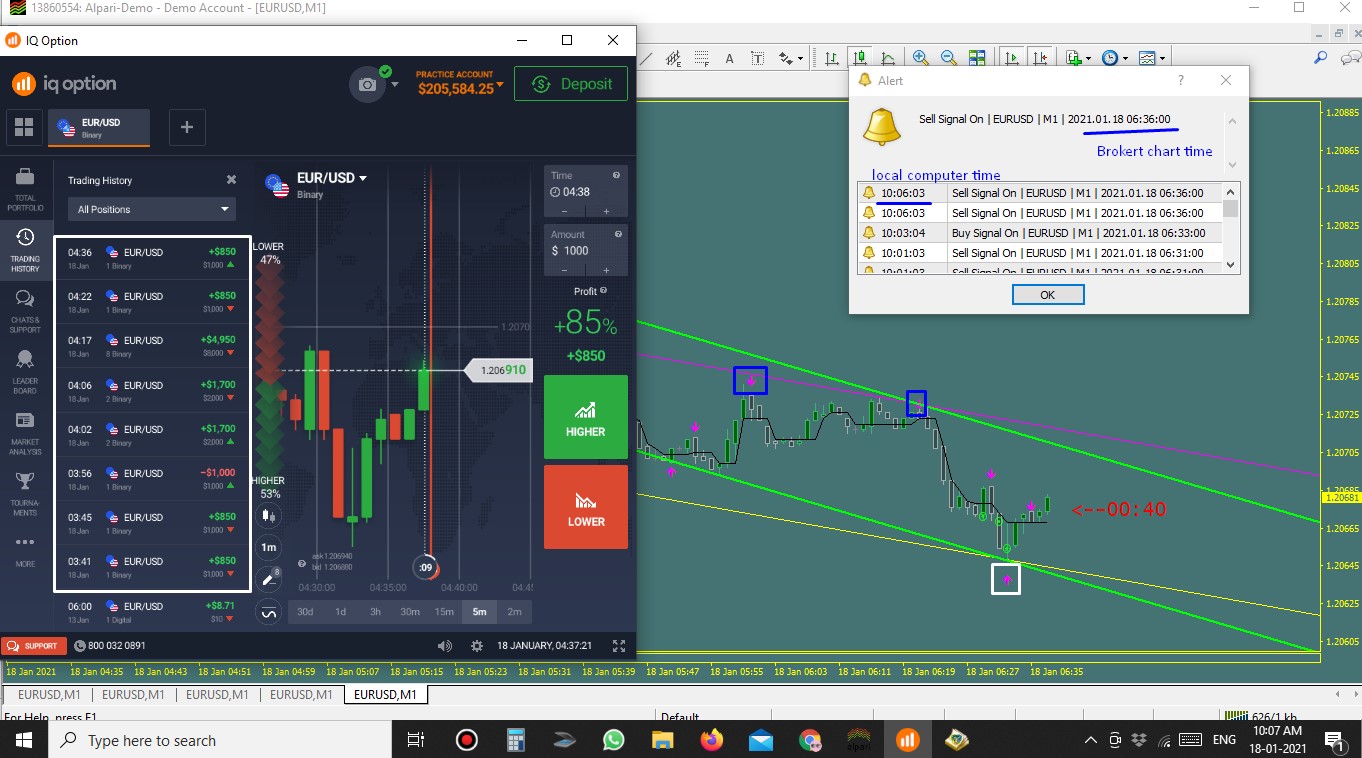1362x758 pixels.
Task: Increase the expiration Time with plus
Action: (606, 211)
